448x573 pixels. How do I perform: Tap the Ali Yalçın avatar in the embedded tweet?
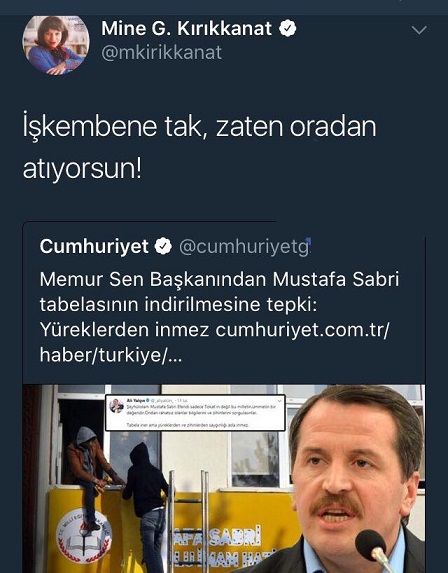116,405
